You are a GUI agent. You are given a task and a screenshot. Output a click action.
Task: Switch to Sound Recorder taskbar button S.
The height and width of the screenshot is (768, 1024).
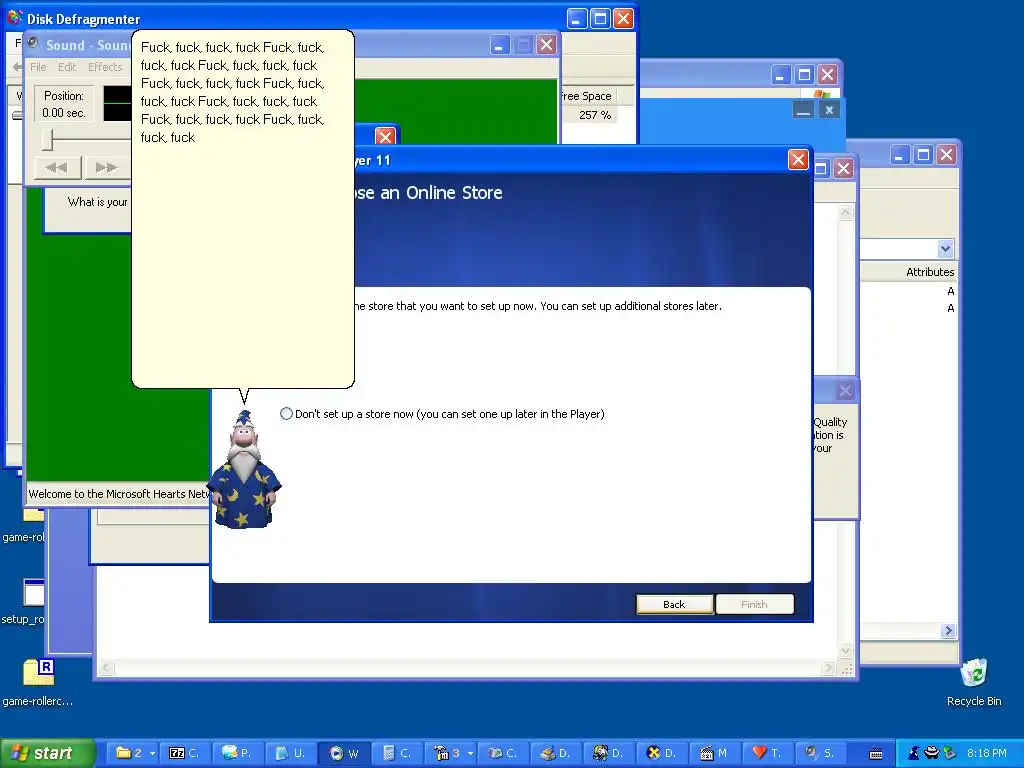[822, 753]
